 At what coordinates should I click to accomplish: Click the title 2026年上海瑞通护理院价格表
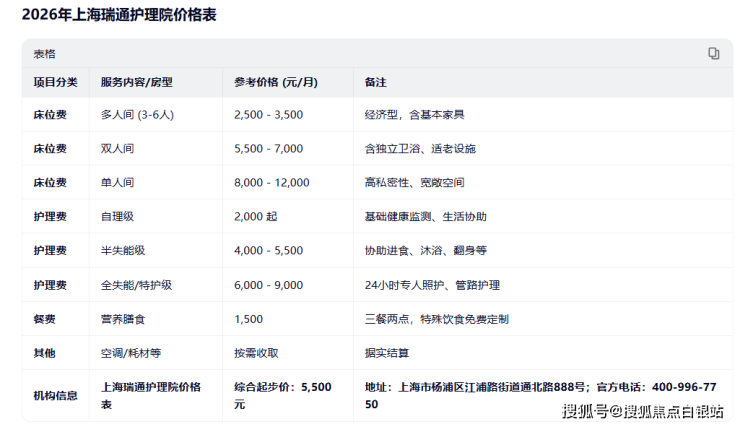coord(119,15)
